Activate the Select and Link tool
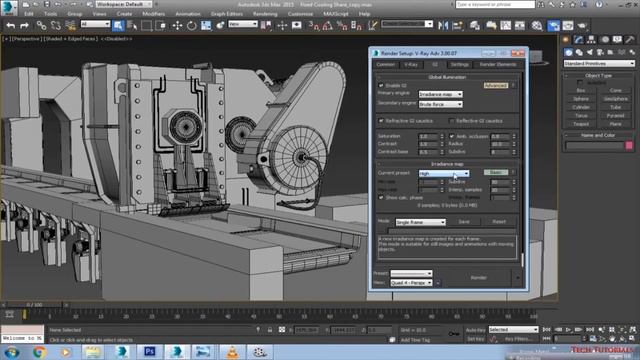The height and width of the screenshot is (360, 640). tap(41, 25)
